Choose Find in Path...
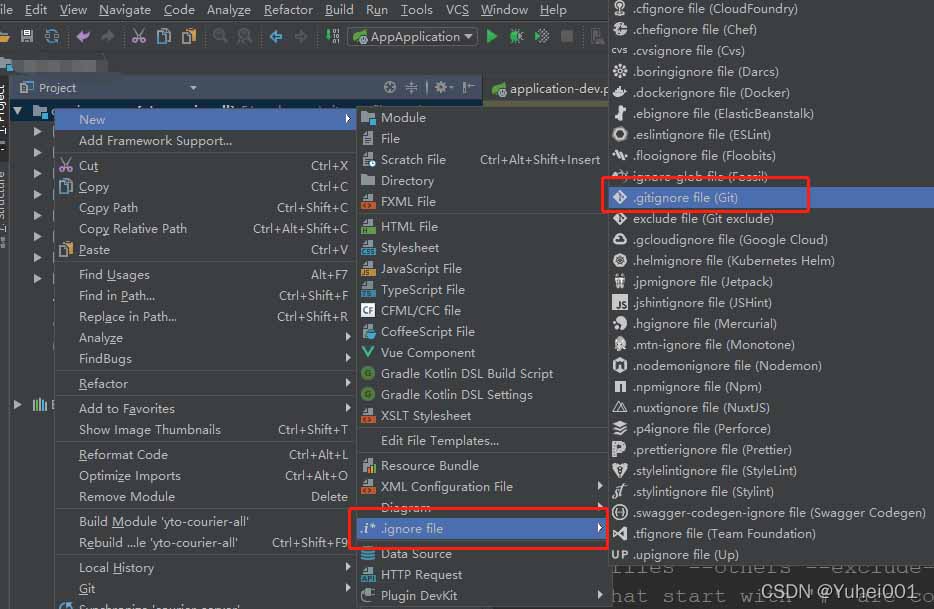Viewport: 934px width, 609px height. [206, 296]
